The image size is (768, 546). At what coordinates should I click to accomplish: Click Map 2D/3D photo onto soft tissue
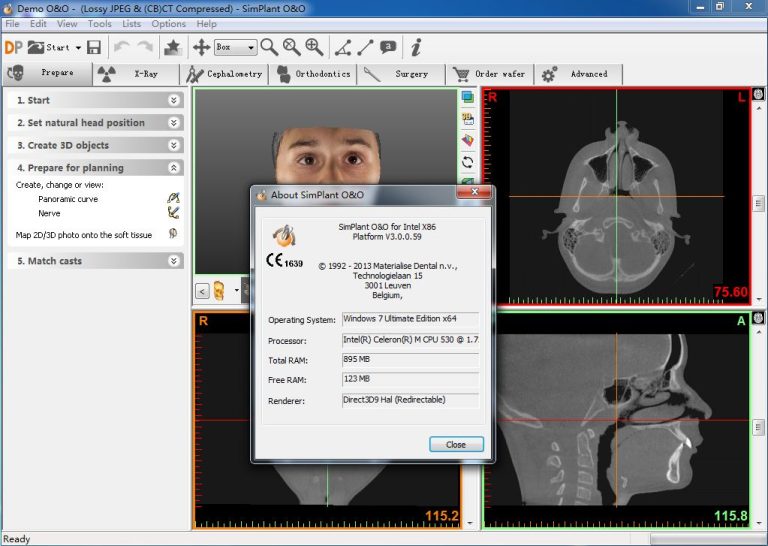point(84,235)
